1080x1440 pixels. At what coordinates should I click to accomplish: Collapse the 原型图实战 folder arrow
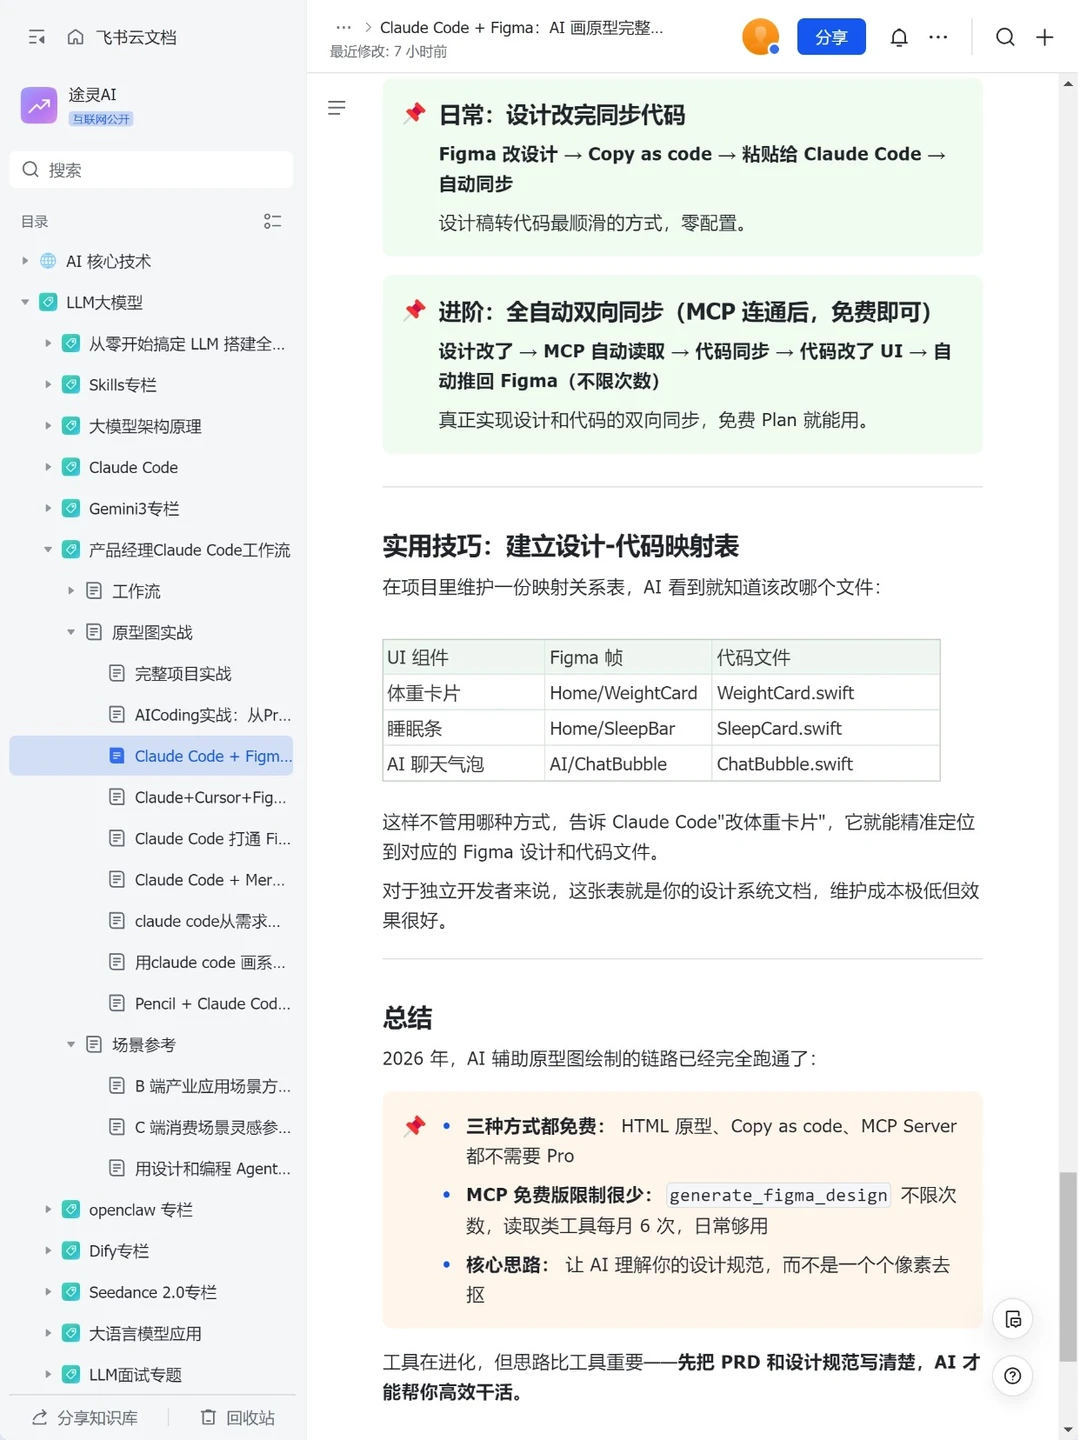point(71,632)
